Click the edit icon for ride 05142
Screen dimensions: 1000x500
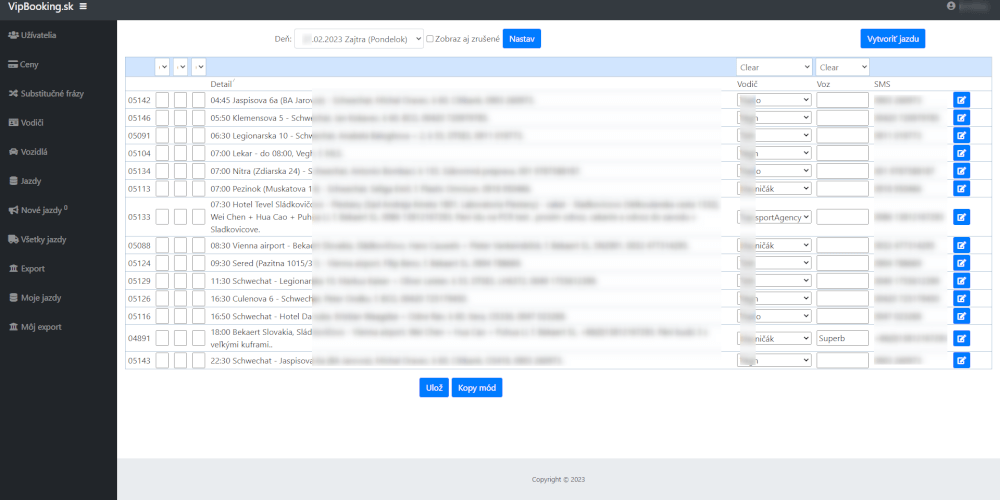point(961,100)
